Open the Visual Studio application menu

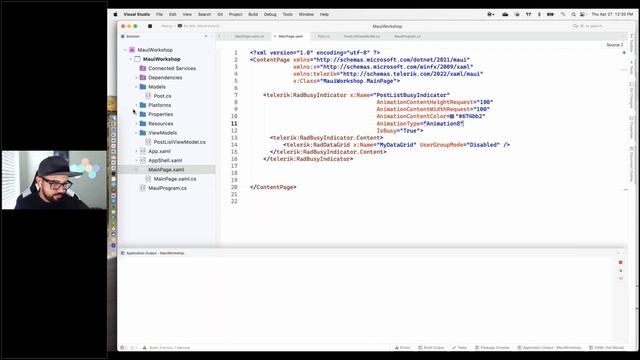pos(137,14)
